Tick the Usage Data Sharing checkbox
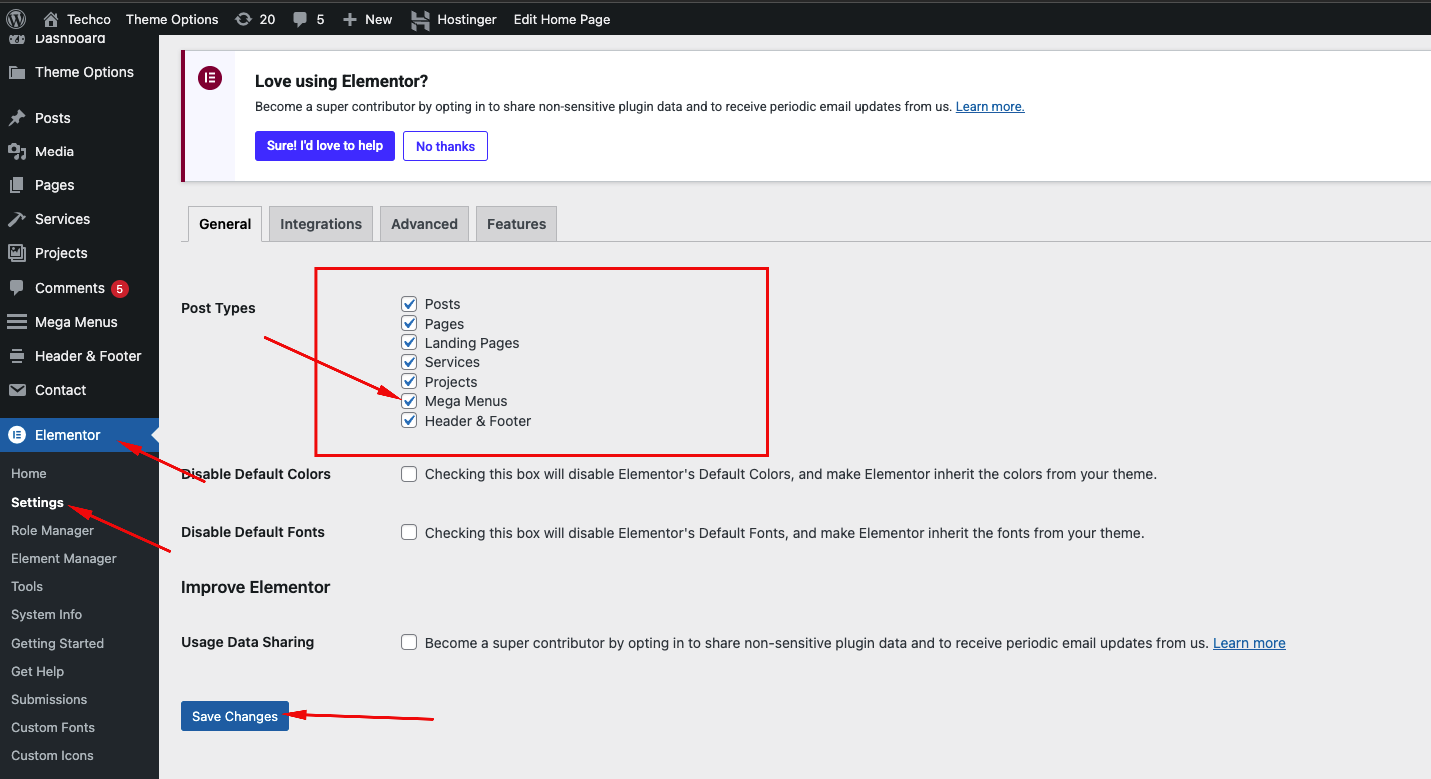Screen dimensions: 1431x779 pyautogui.click(x=409, y=642)
